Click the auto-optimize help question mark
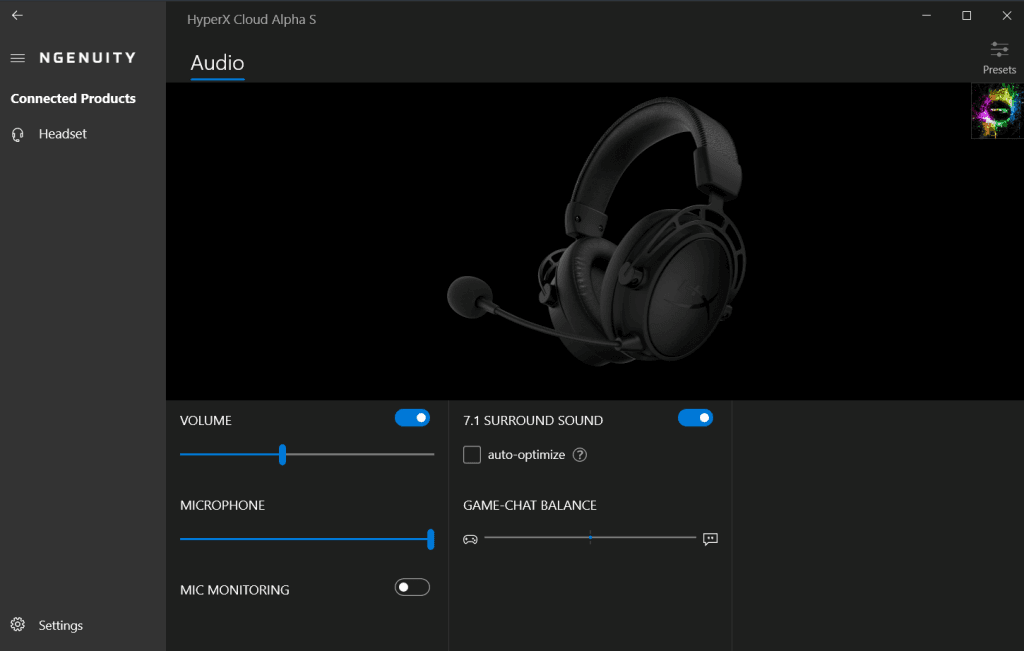Screen dimensions: 1024x651 (x=580, y=455)
